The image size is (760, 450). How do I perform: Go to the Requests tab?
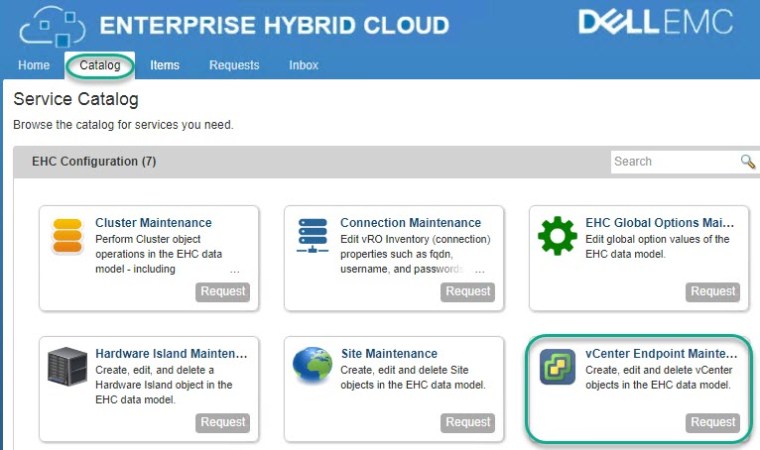(x=234, y=65)
